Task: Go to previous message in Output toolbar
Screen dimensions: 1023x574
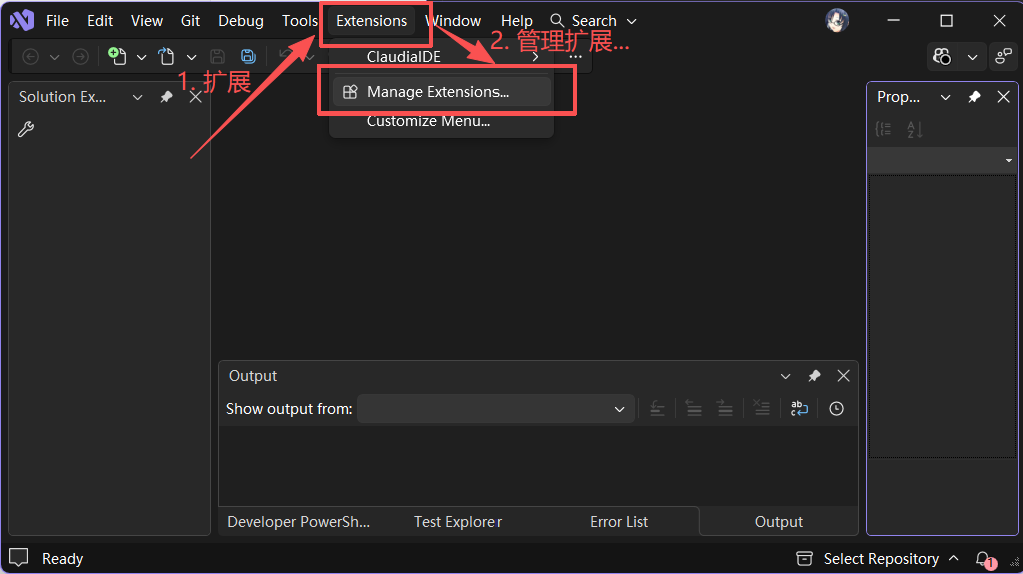Action: 694,409
